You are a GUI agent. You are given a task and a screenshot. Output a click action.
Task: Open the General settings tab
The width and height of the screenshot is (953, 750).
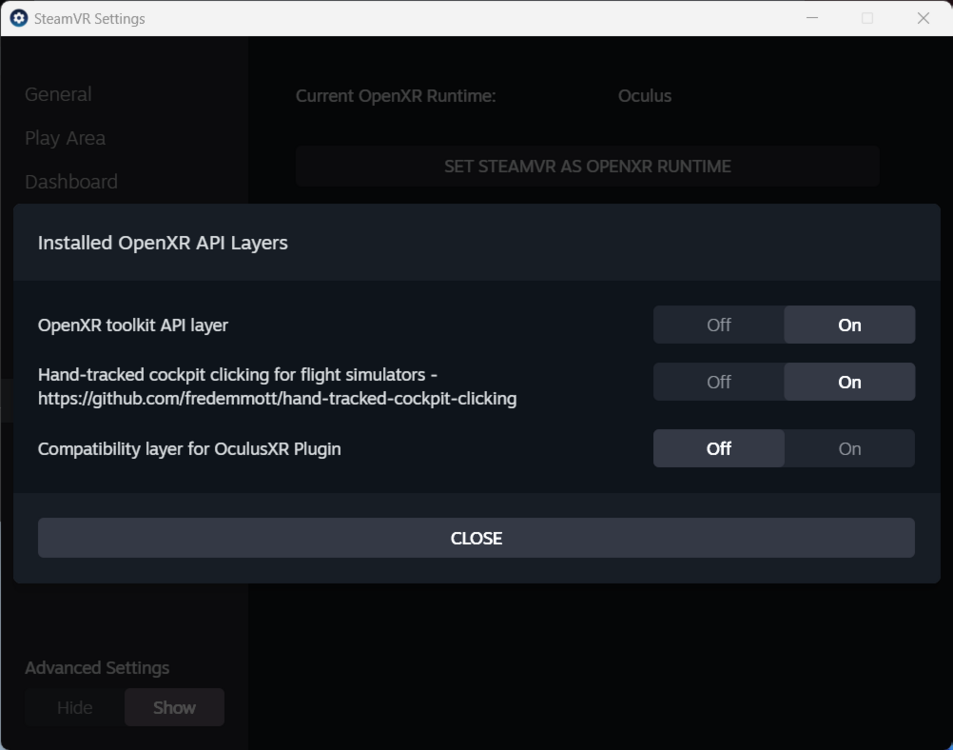[58, 94]
